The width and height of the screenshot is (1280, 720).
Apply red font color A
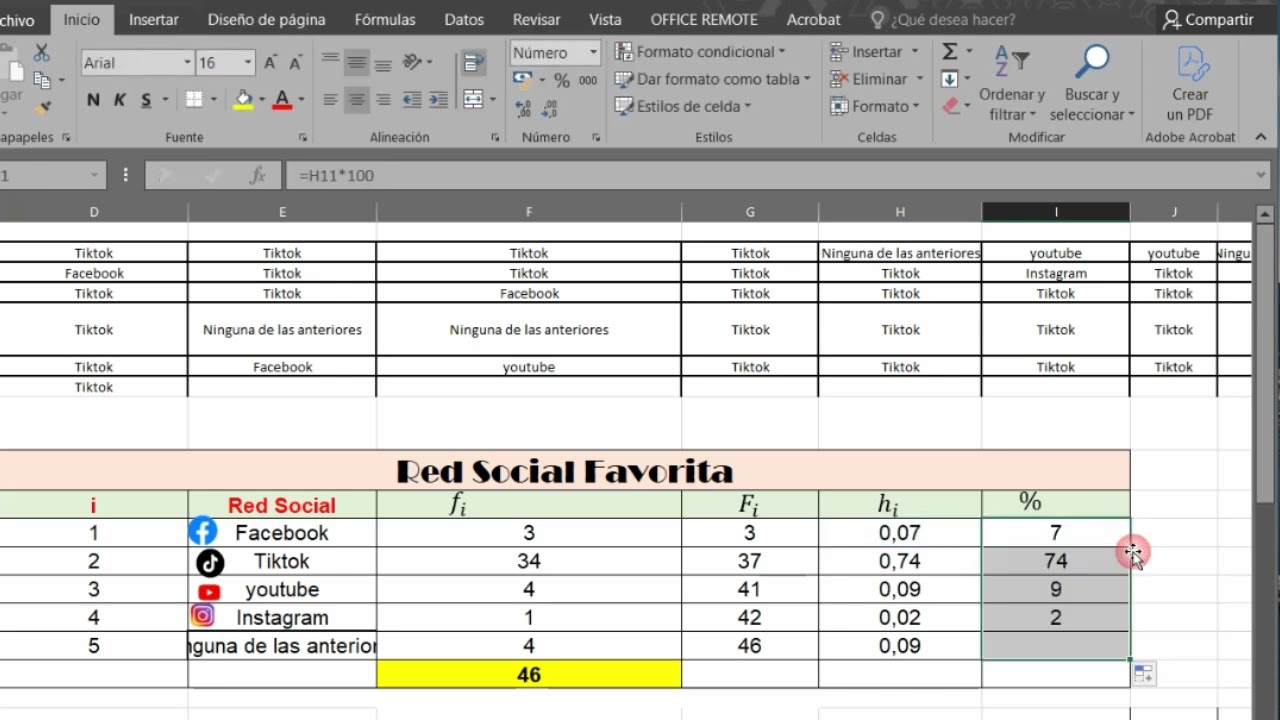(282, 100)
